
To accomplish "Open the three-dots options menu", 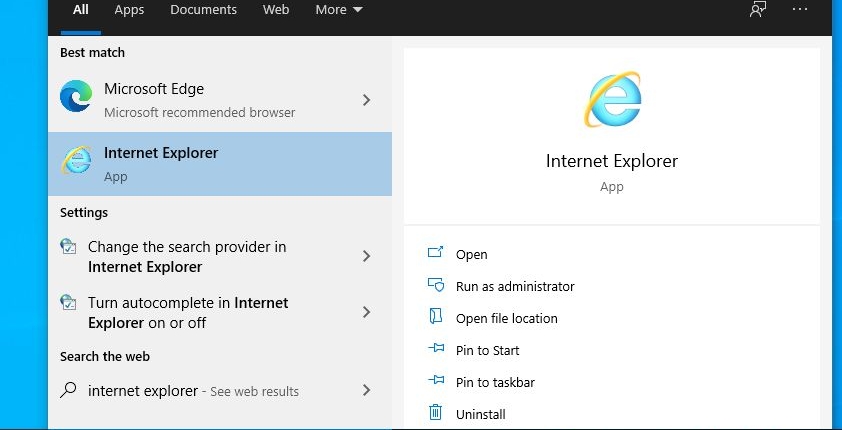I will click(800, 9).
